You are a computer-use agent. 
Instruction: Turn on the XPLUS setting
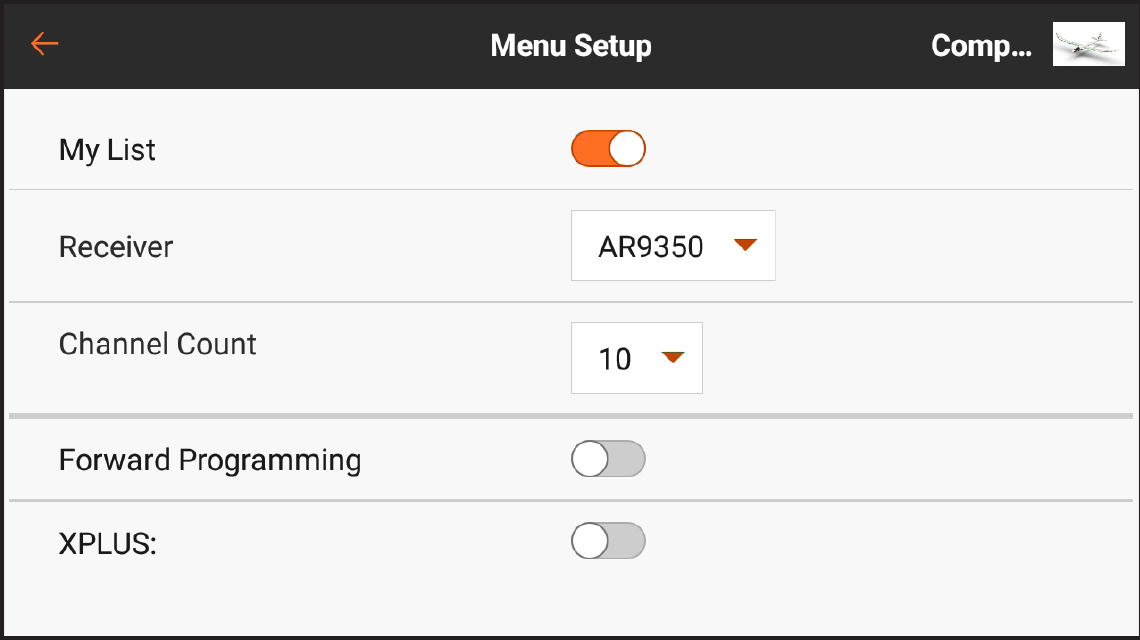pos(608,541)
